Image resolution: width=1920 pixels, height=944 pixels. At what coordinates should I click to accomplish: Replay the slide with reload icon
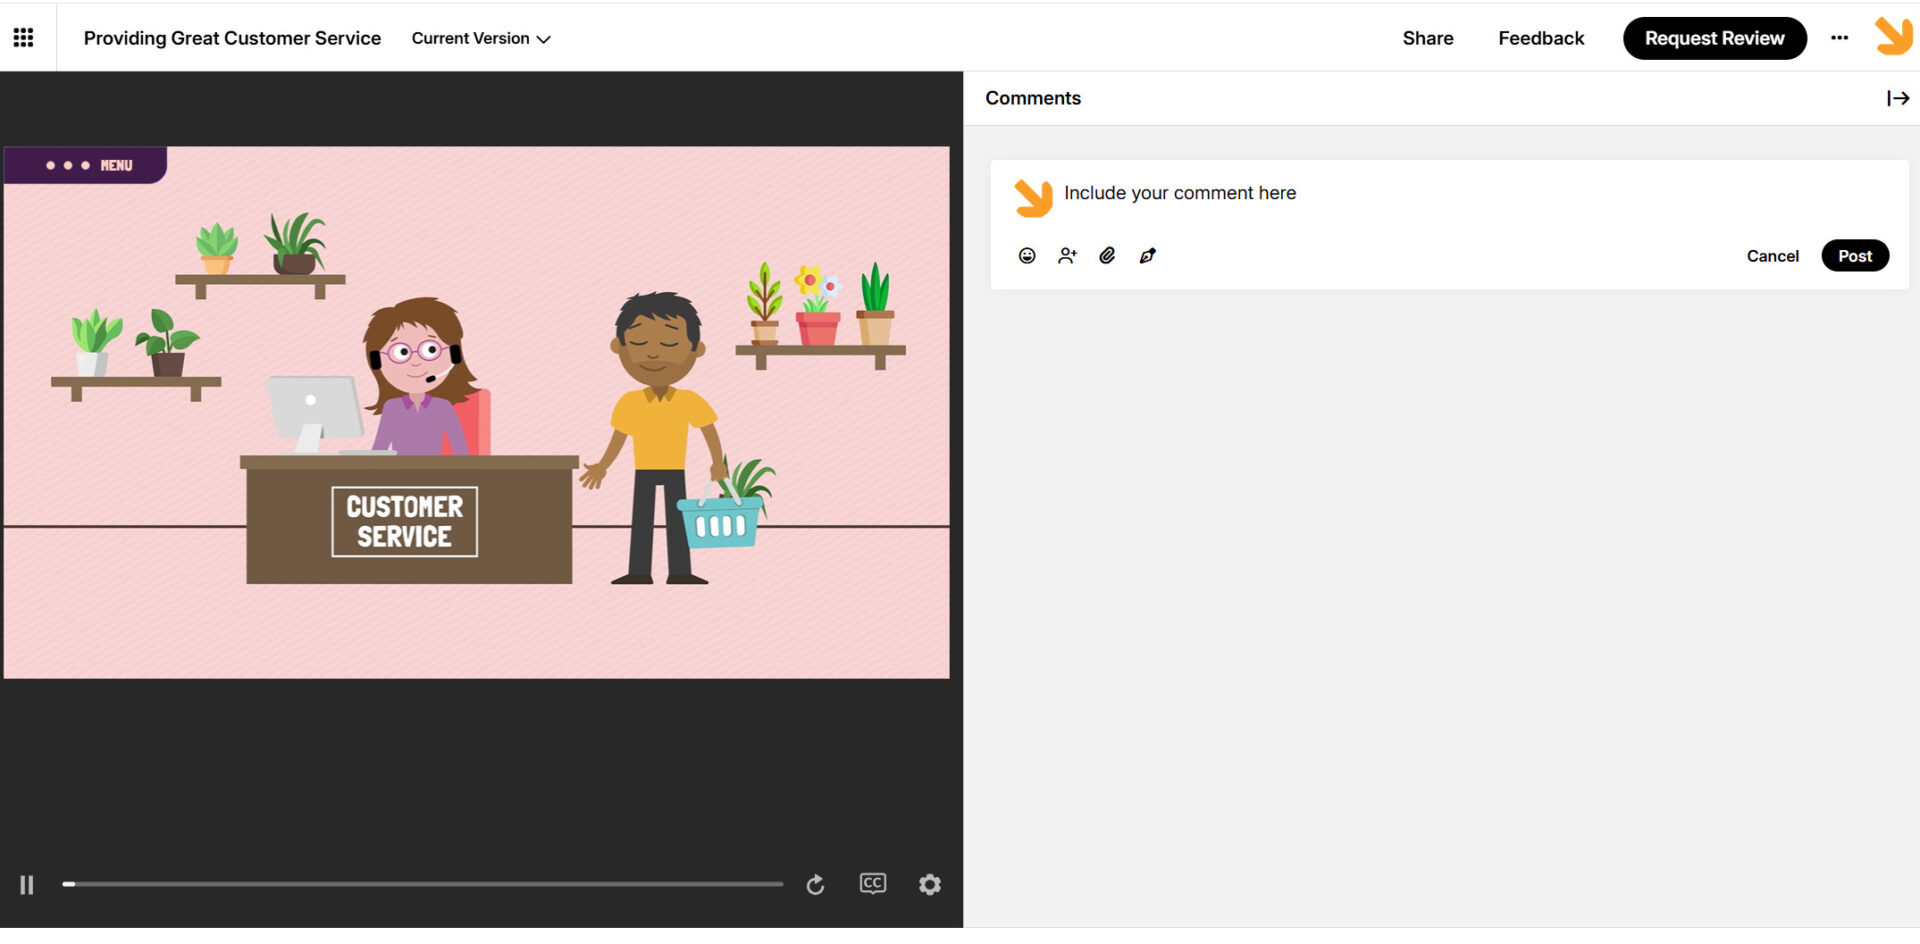815,885
